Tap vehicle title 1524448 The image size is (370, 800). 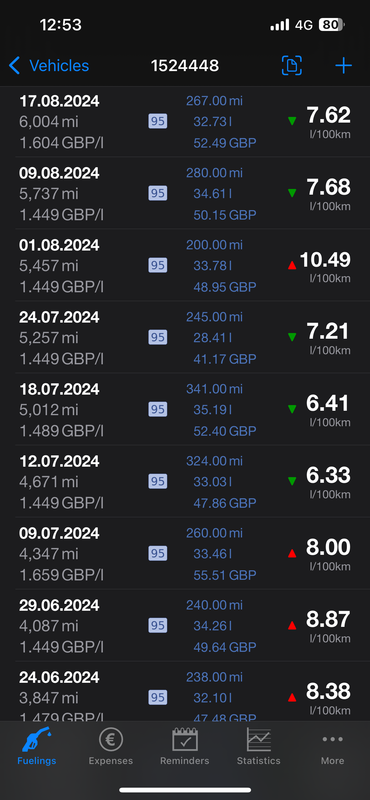185,66
